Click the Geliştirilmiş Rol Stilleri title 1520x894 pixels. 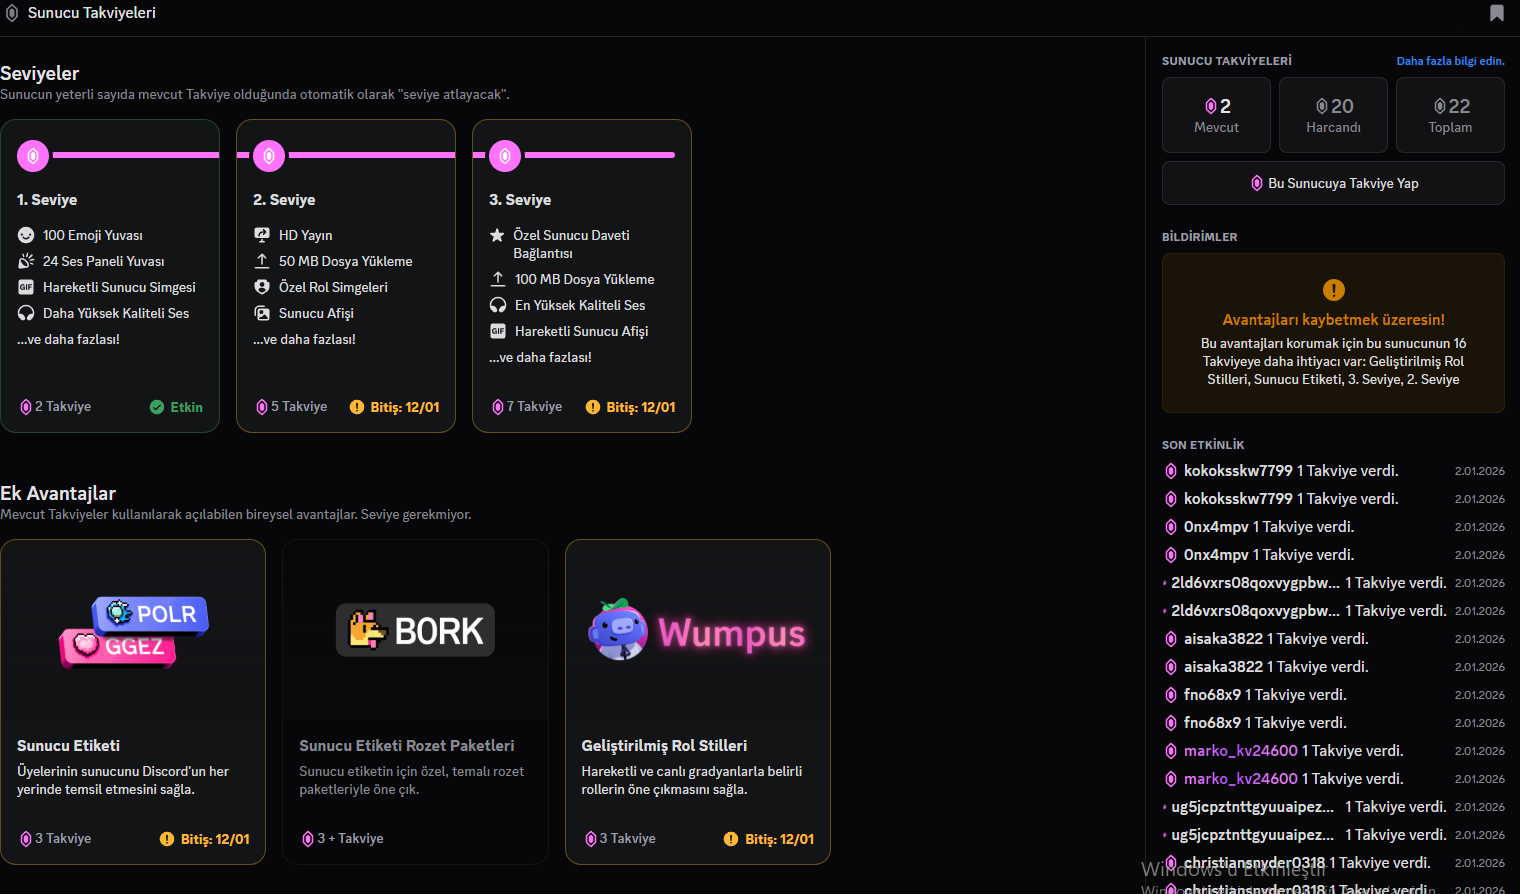(x=664, y=746)
